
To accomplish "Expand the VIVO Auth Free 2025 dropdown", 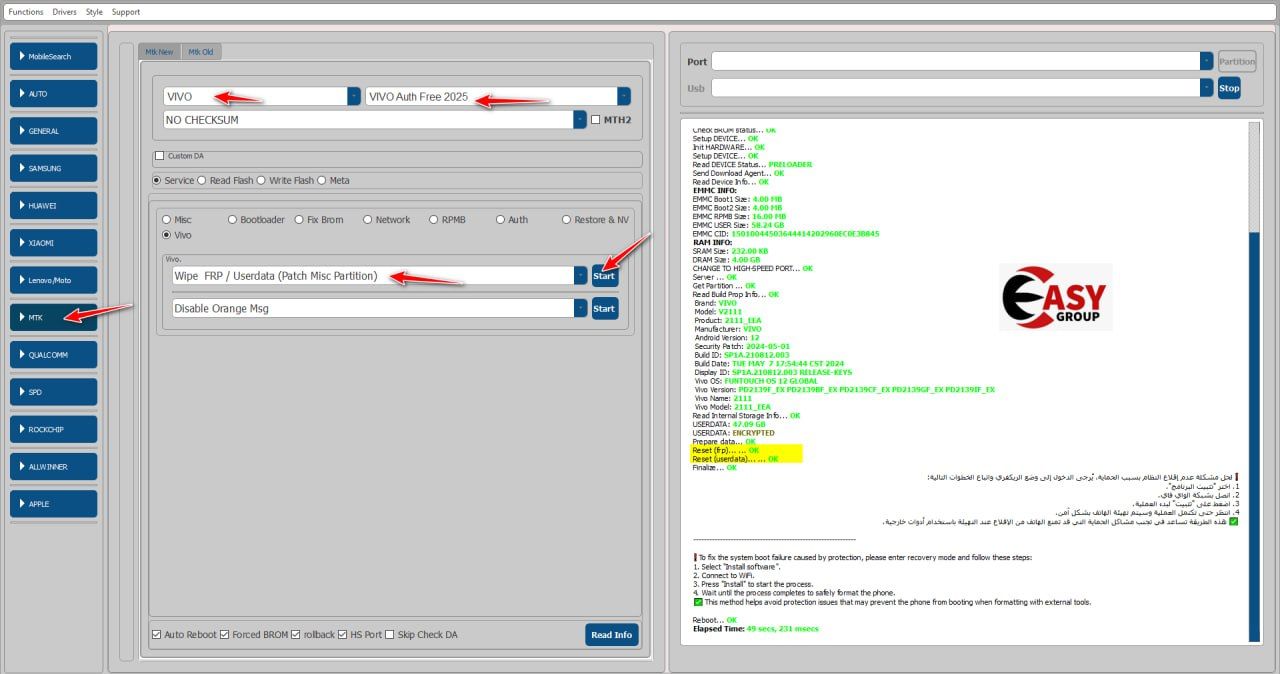I will coord(624,96).
